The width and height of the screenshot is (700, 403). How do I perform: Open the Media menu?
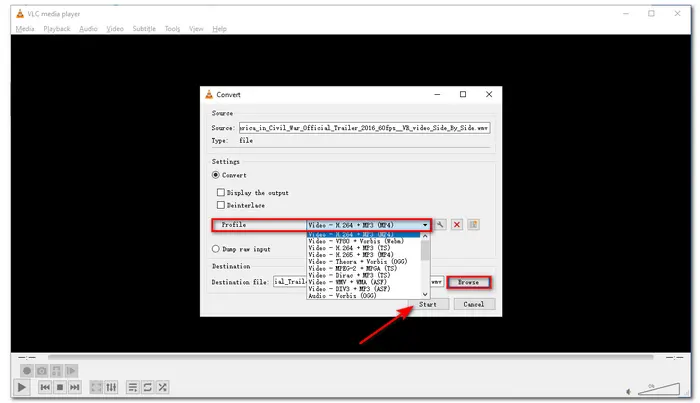tap(25, 29)
